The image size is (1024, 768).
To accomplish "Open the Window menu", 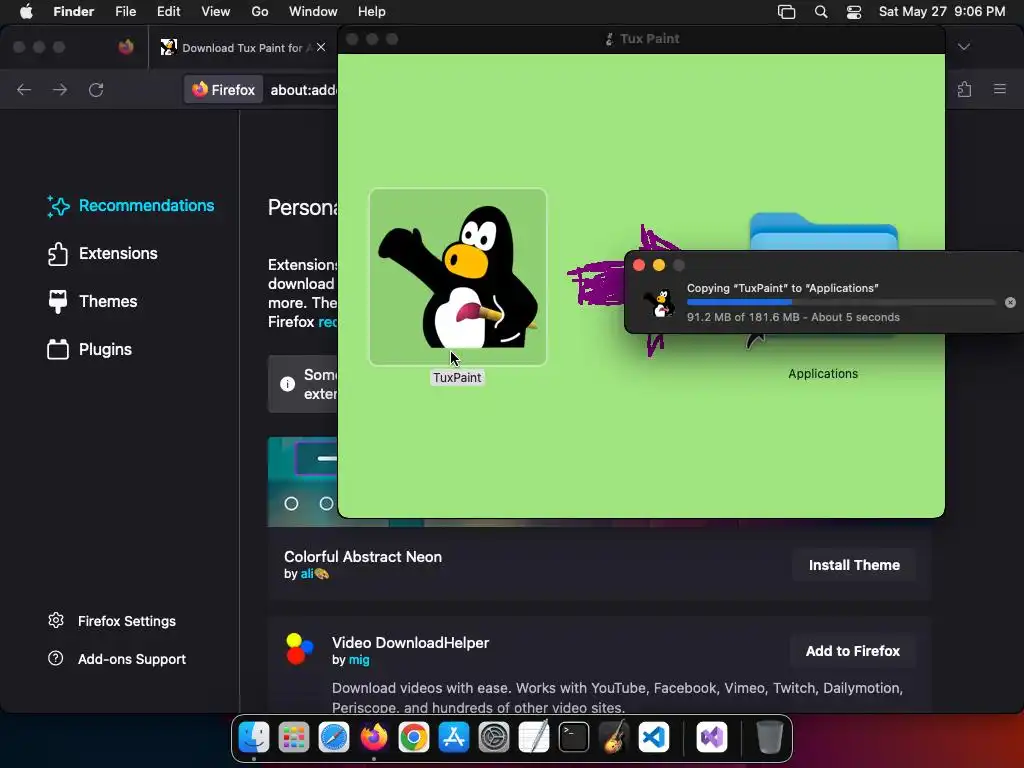I will [x=313, y=12].
